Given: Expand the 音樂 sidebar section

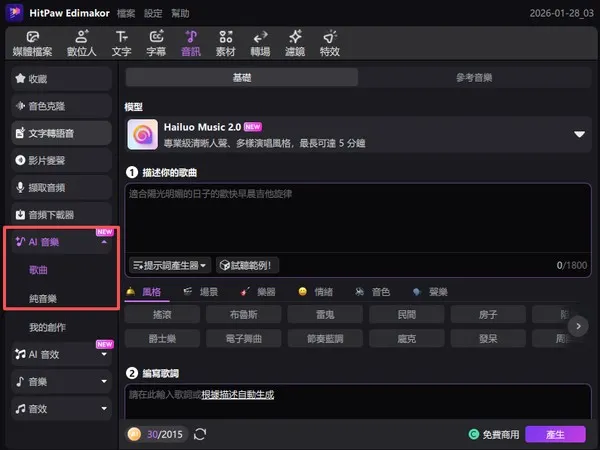Looking at the screenshot, I should [x=104, y=382].
